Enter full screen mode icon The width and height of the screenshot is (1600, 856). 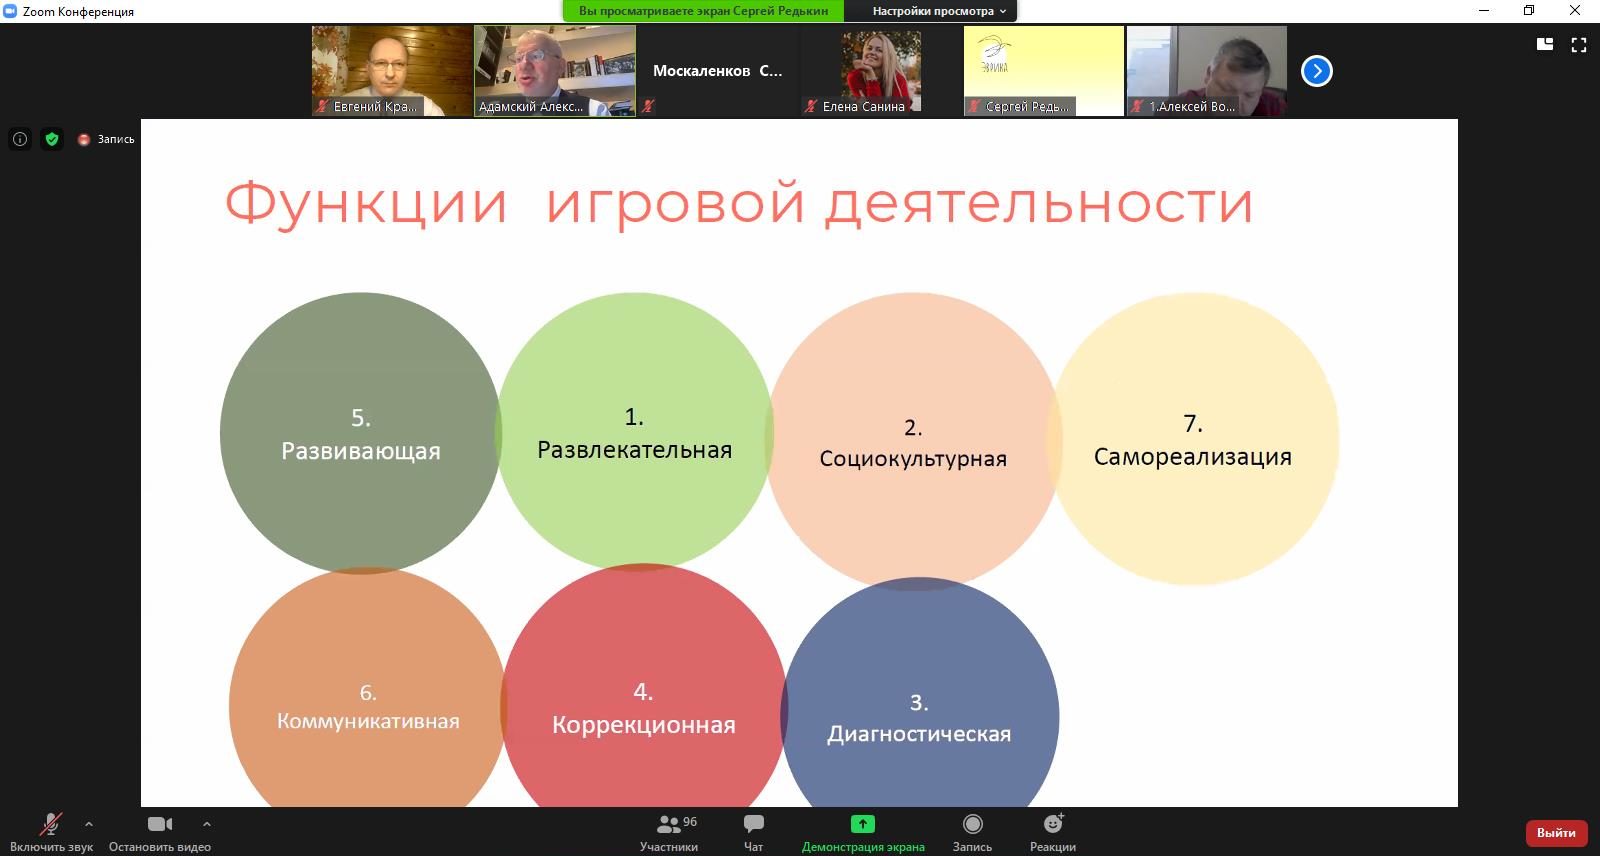tap(1579, 44)
